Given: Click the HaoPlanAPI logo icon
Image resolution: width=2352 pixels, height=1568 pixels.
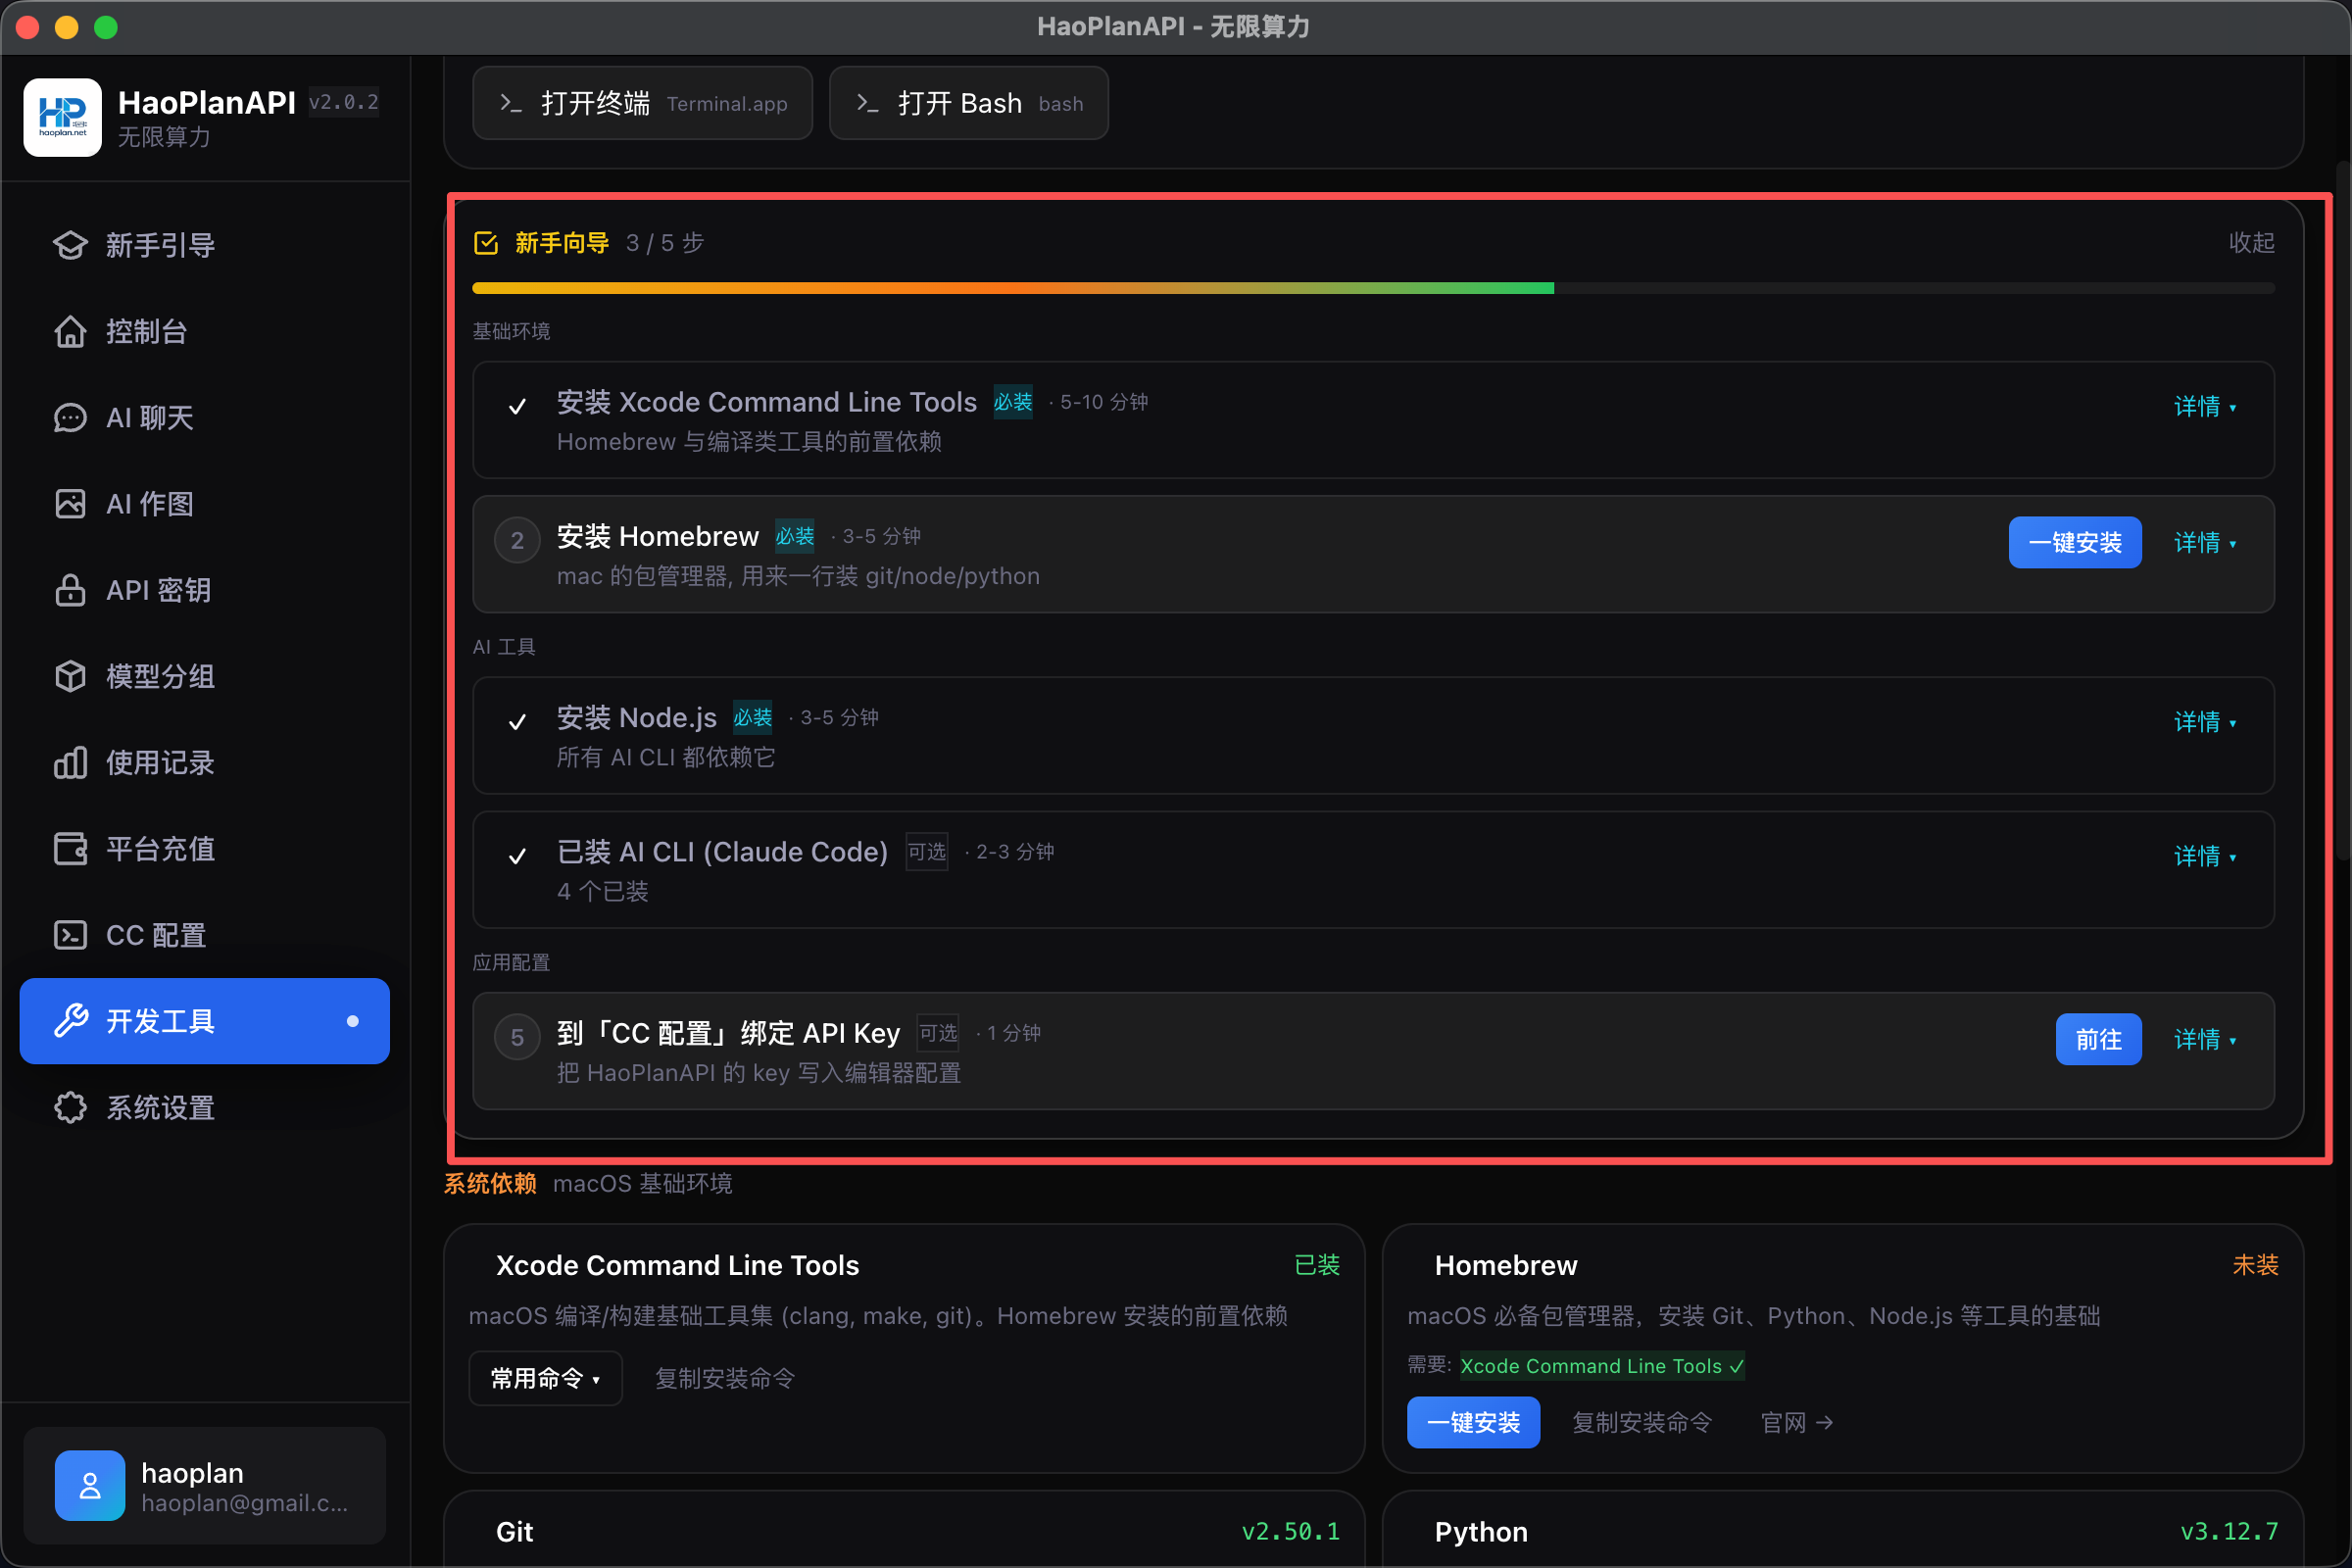Looking at the screenshot, I should [x=62, y=118].
